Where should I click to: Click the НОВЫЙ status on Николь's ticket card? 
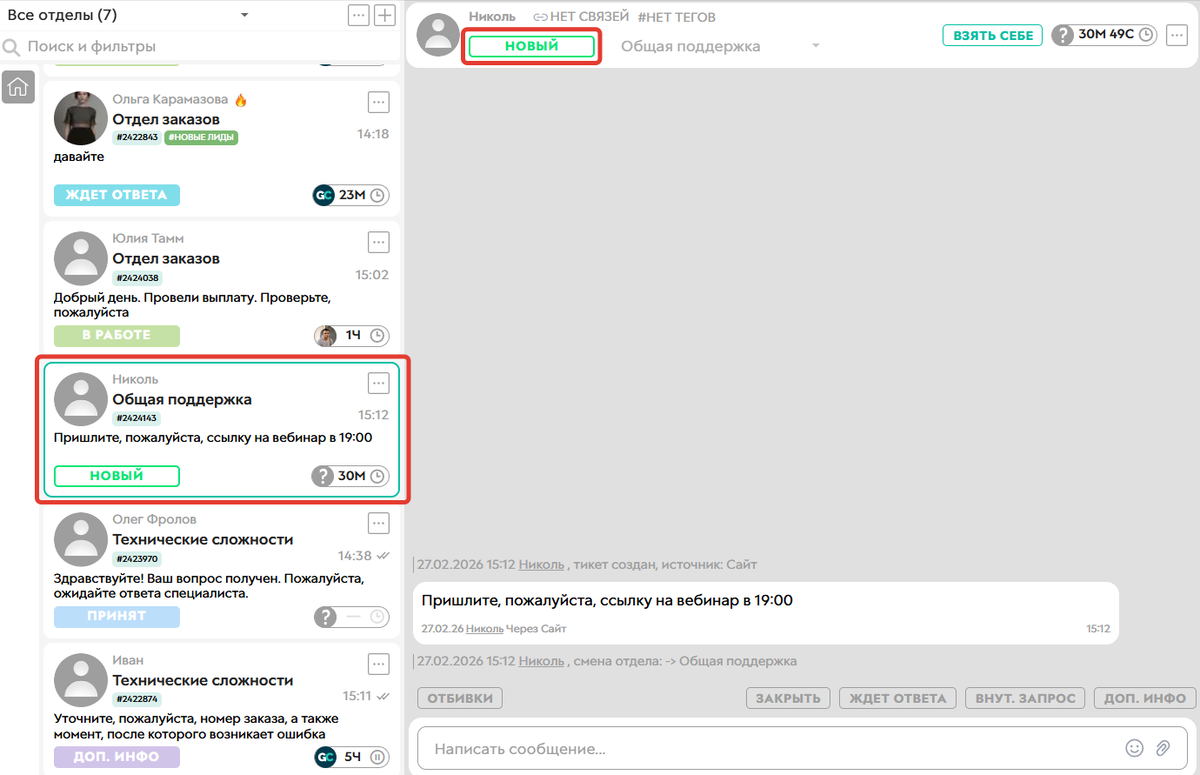point(117,476)
